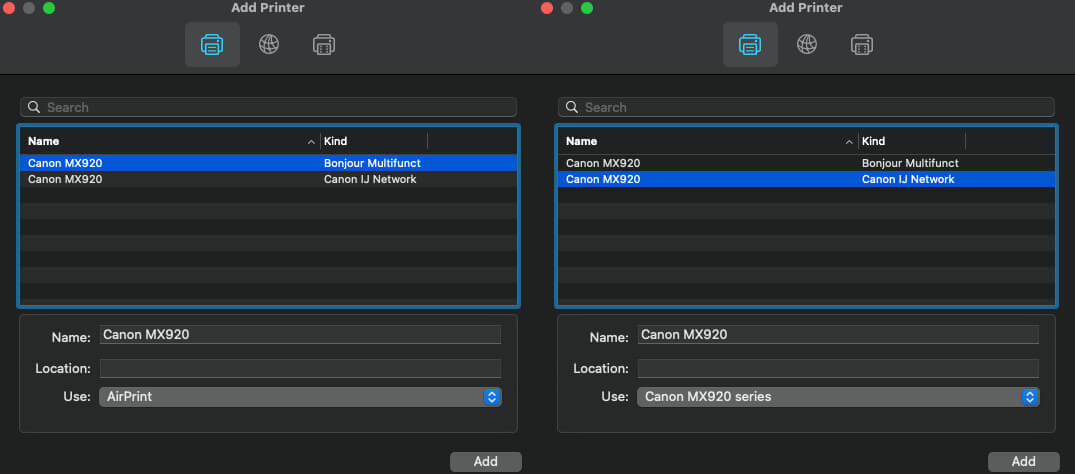Click Location field in left window

pyautogui.click(x=300, y=368)
